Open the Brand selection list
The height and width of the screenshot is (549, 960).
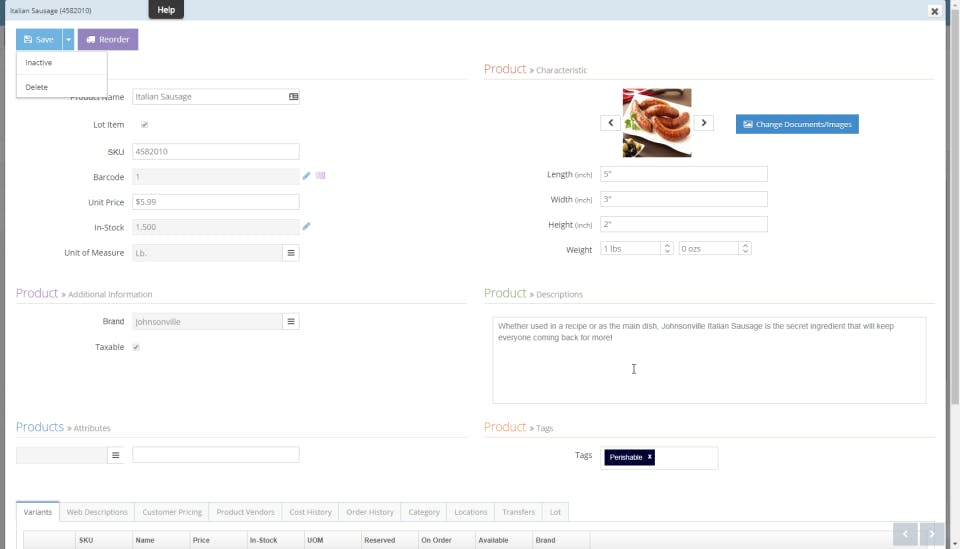click(291, 321)
